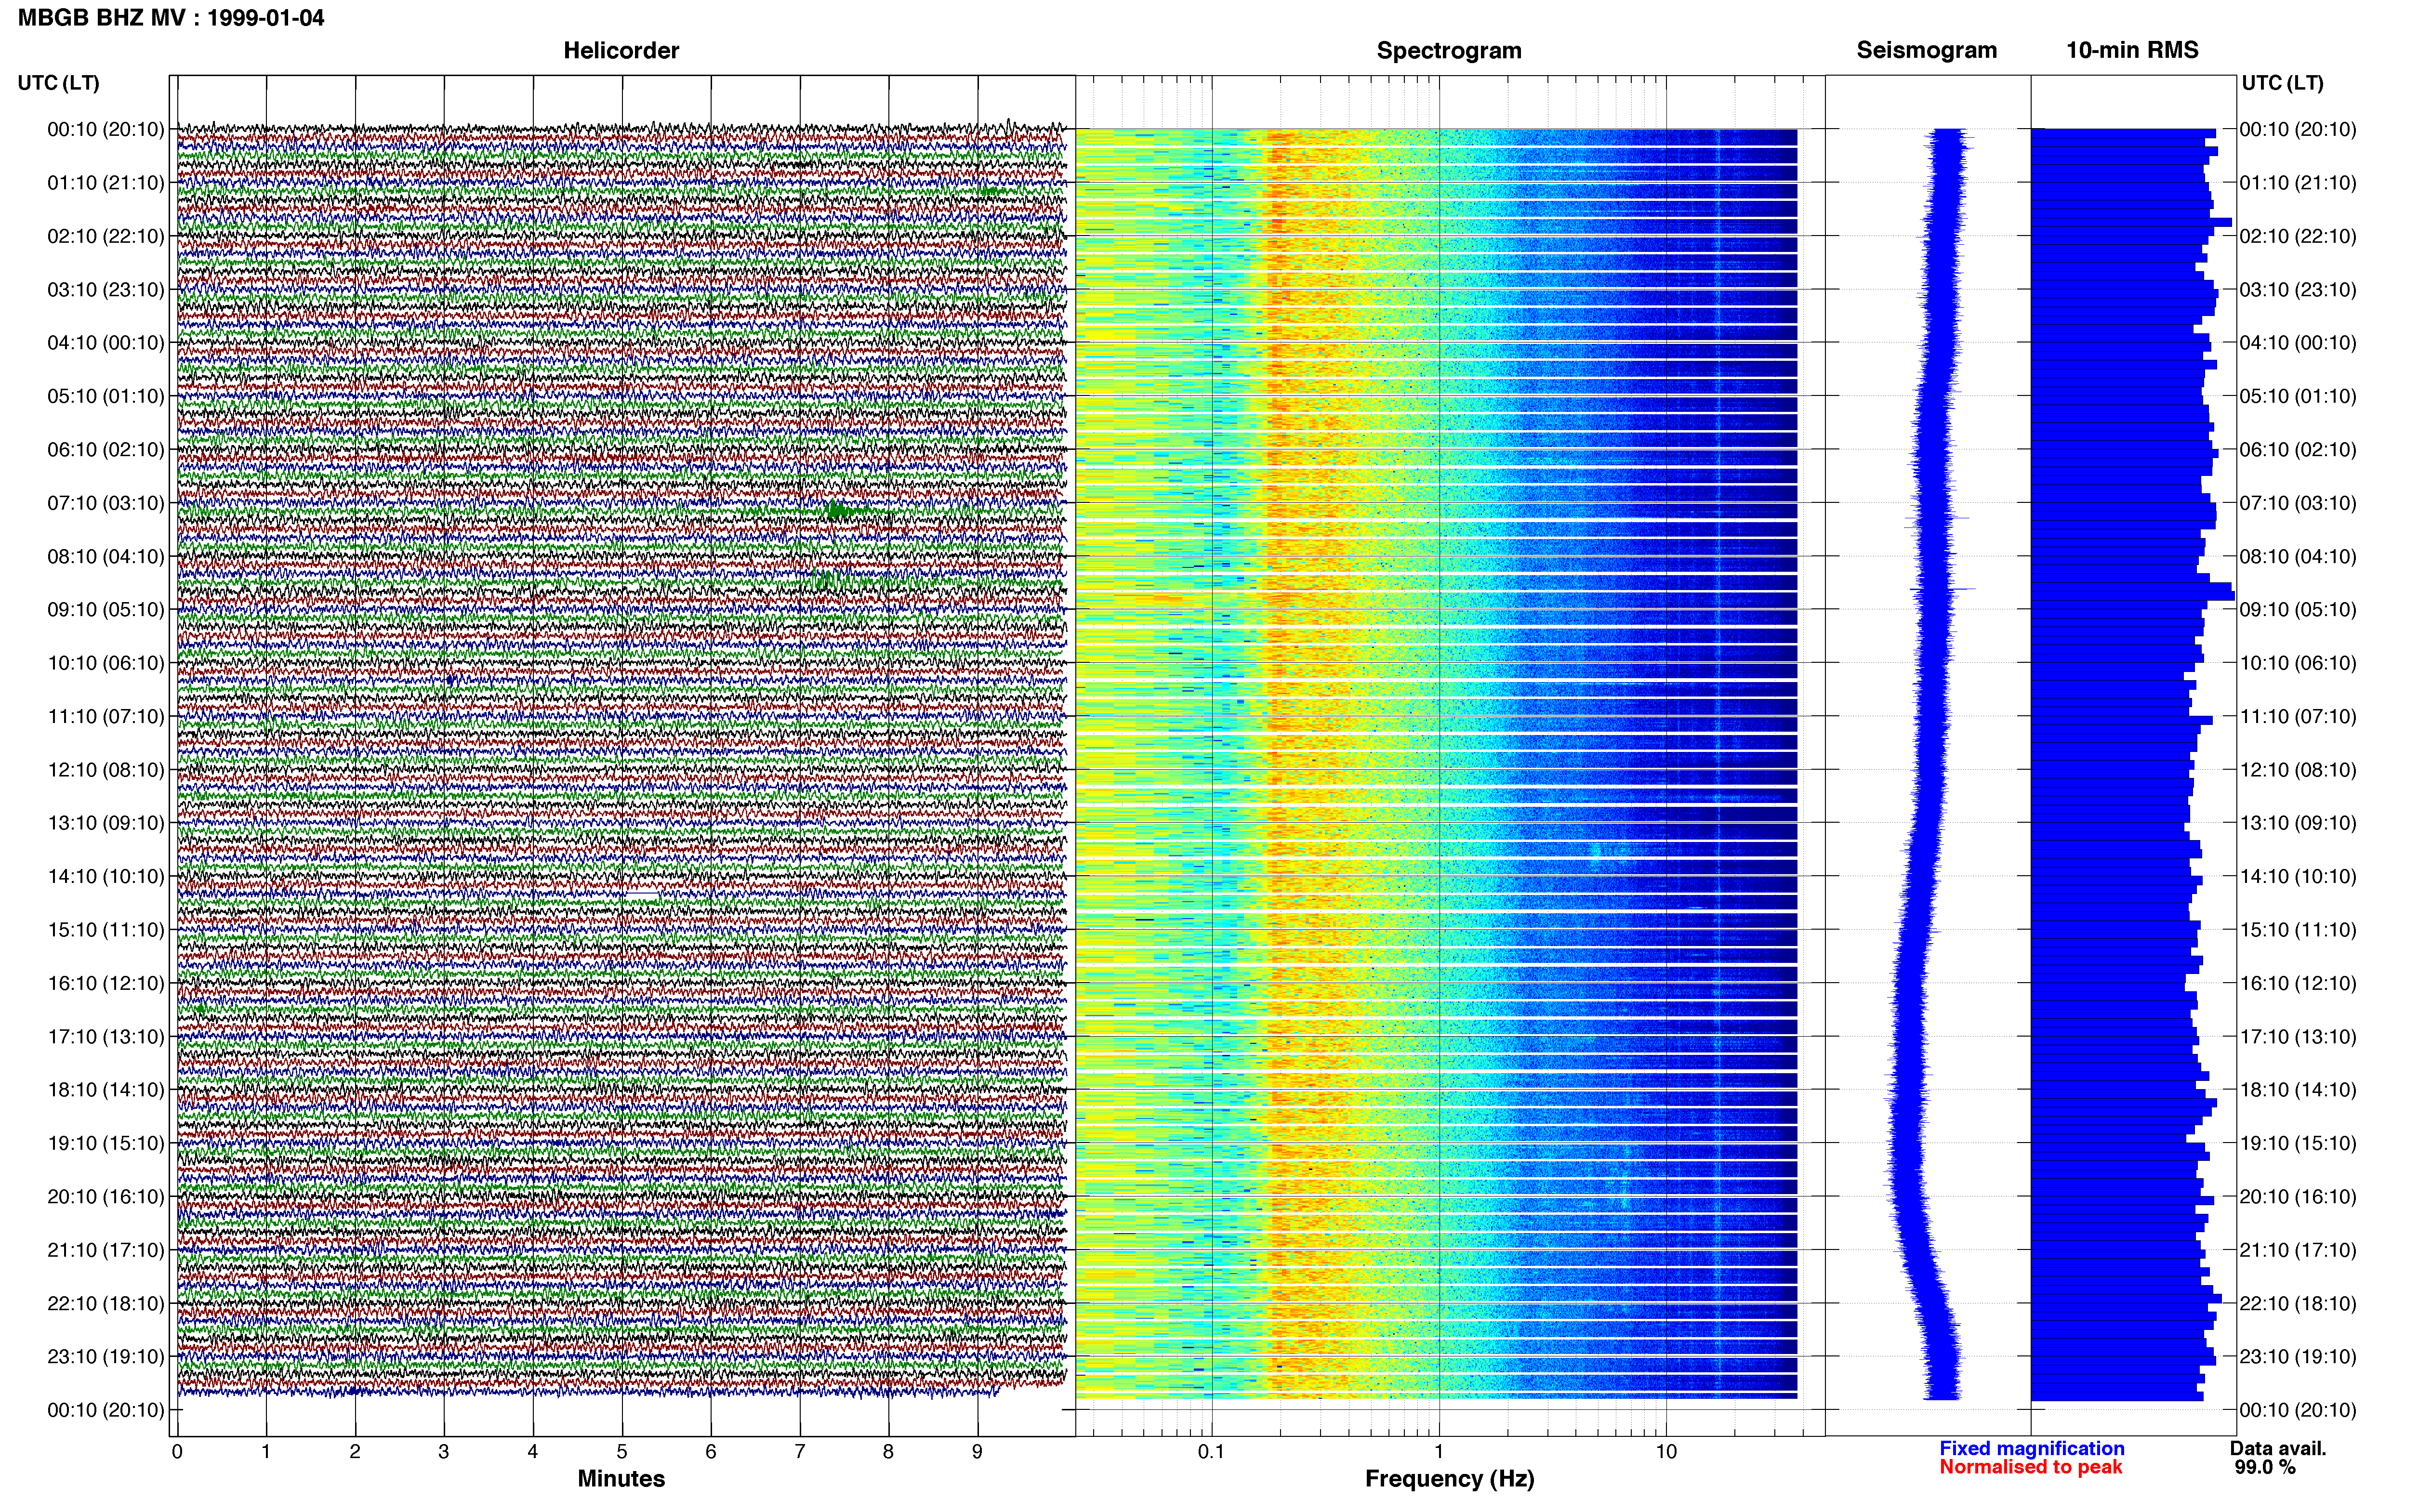This screenshot has width=2418, height=1512.
Task: Click left time label 17:10 (13:10)
Action: coord(106,1037)
